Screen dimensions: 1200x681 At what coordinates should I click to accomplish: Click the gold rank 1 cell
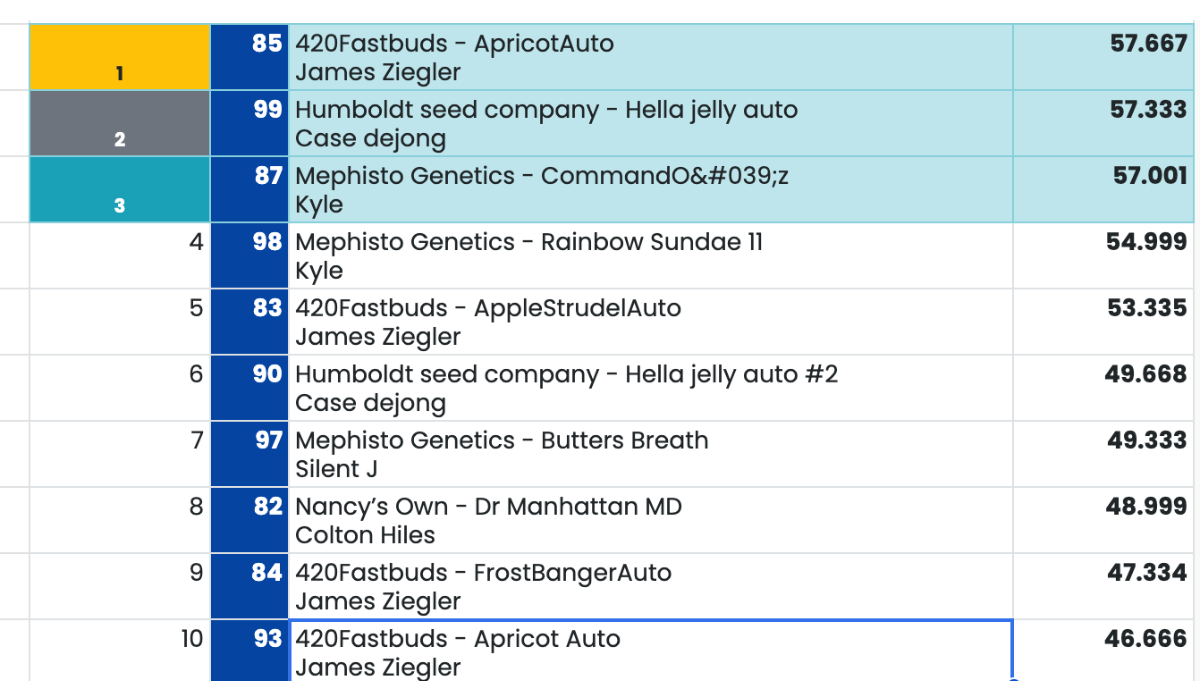(120, 58)
